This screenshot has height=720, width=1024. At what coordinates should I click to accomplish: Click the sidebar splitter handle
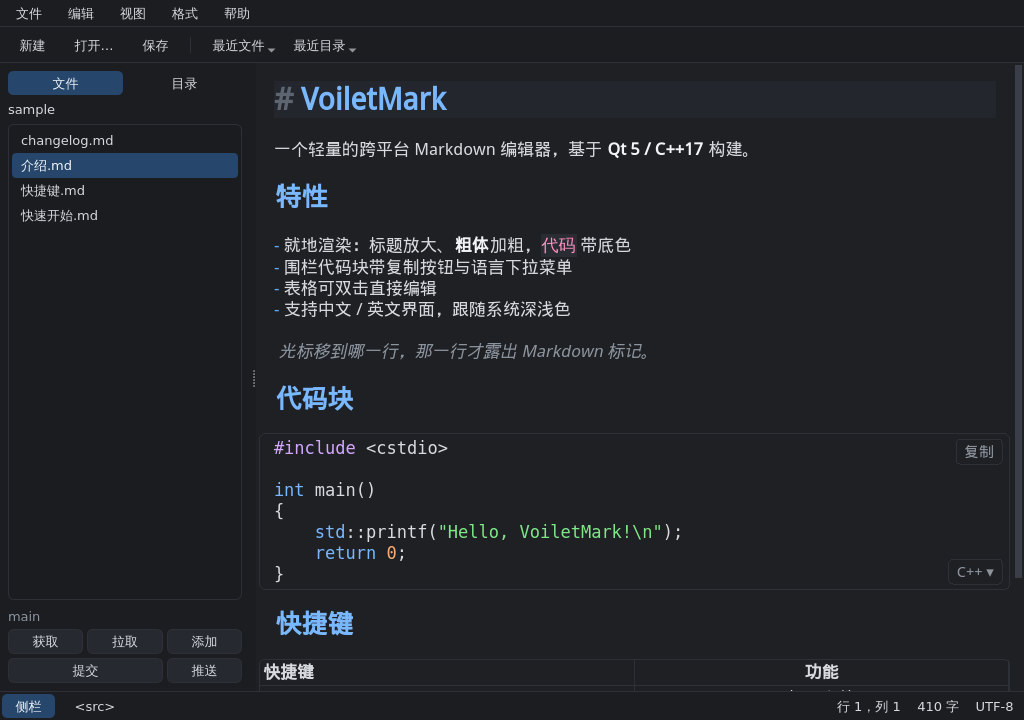[x=254, y=378]
